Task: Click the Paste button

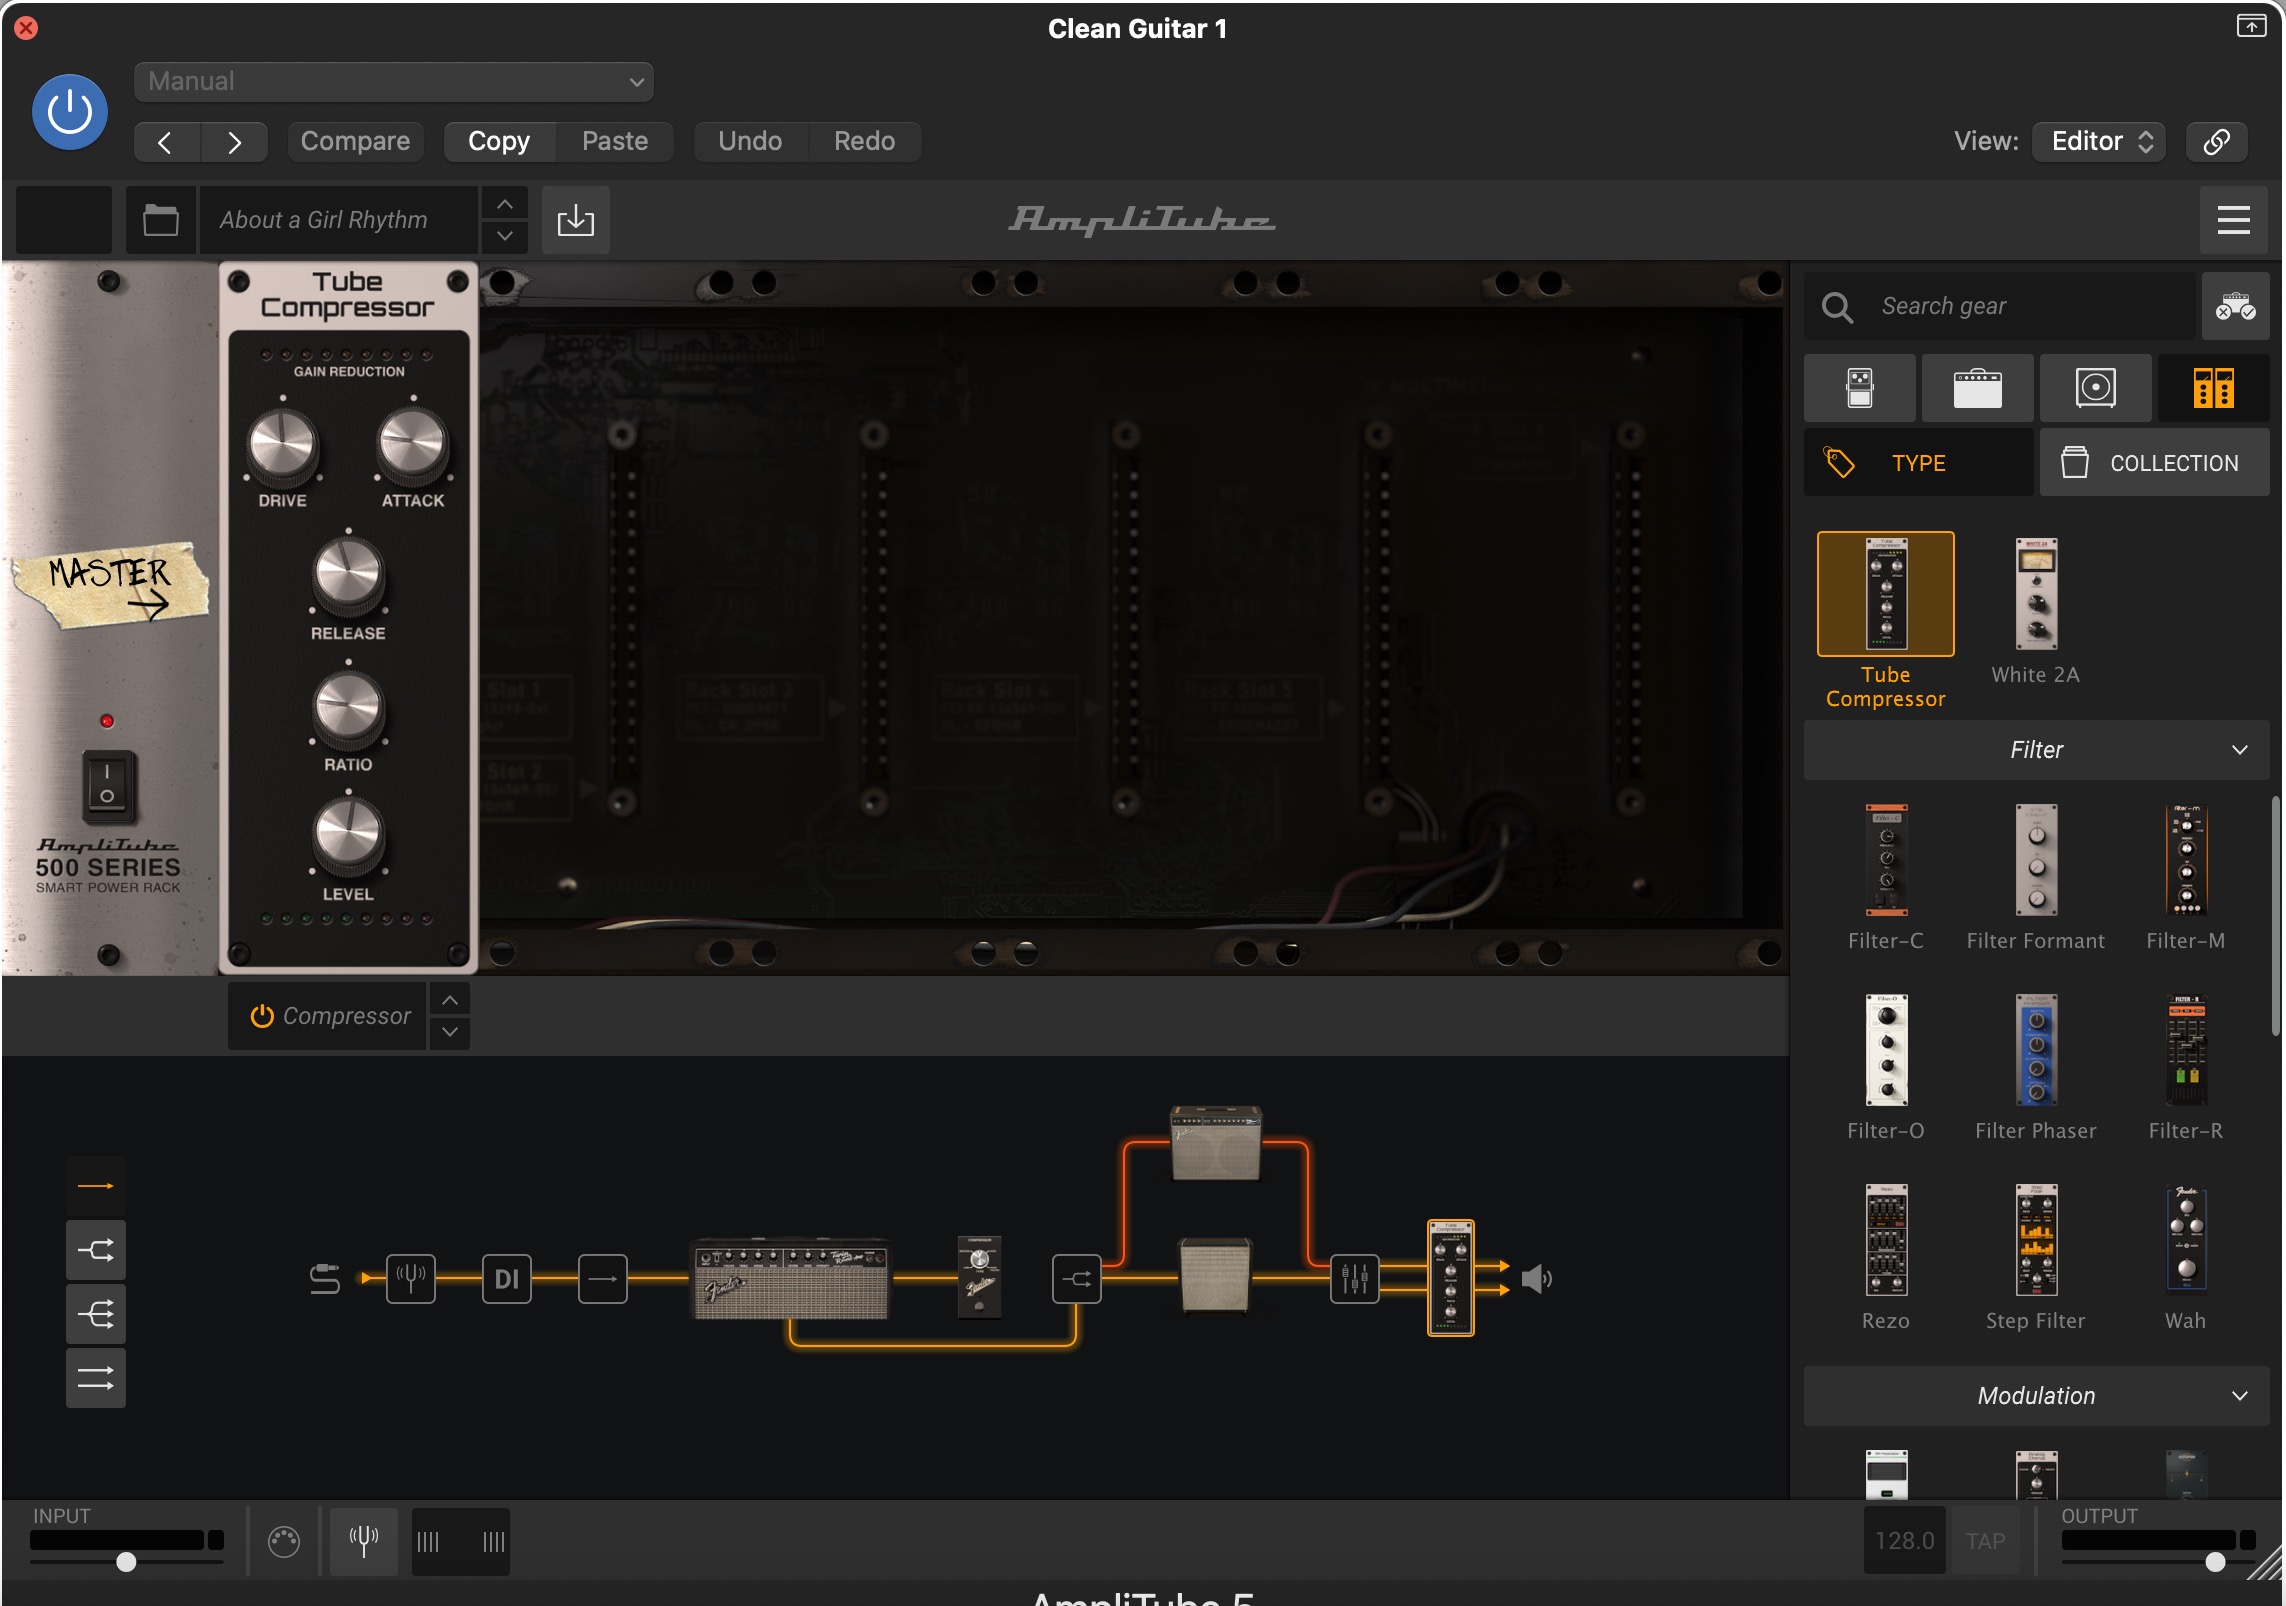Action: [x=615, y=141]
